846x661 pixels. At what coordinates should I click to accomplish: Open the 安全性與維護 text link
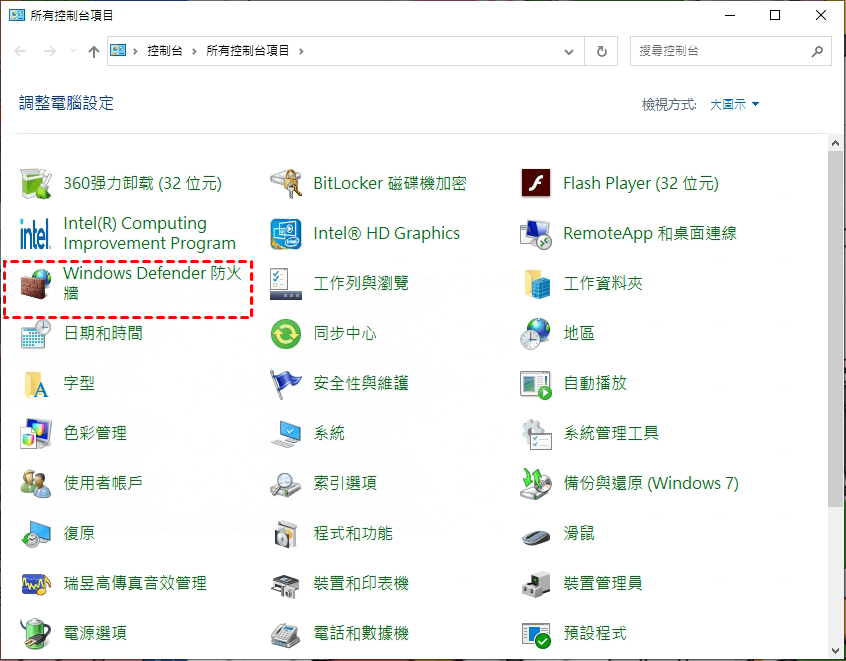point(361,384)
